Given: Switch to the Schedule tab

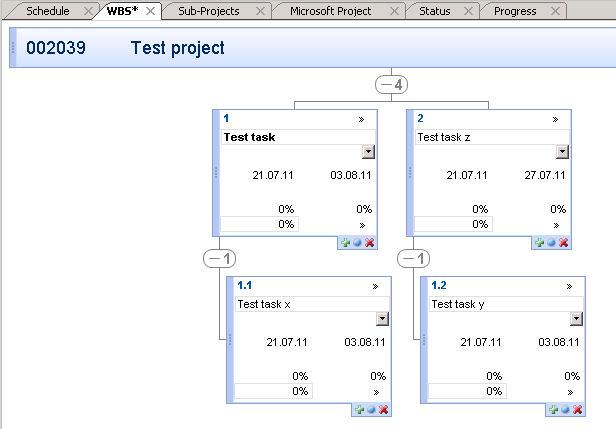Looking at the screenshot, I should (48, 11).
